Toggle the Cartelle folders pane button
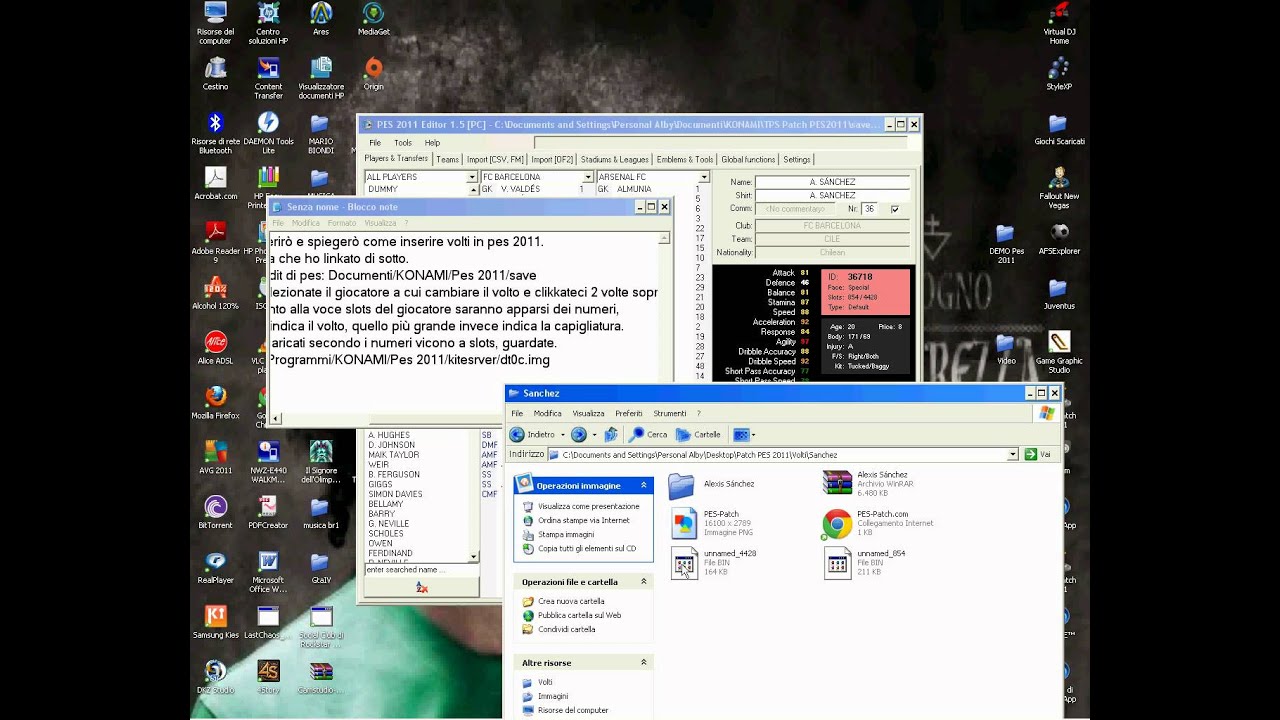This screenshot has height=720, width=1280. [698, 435]
